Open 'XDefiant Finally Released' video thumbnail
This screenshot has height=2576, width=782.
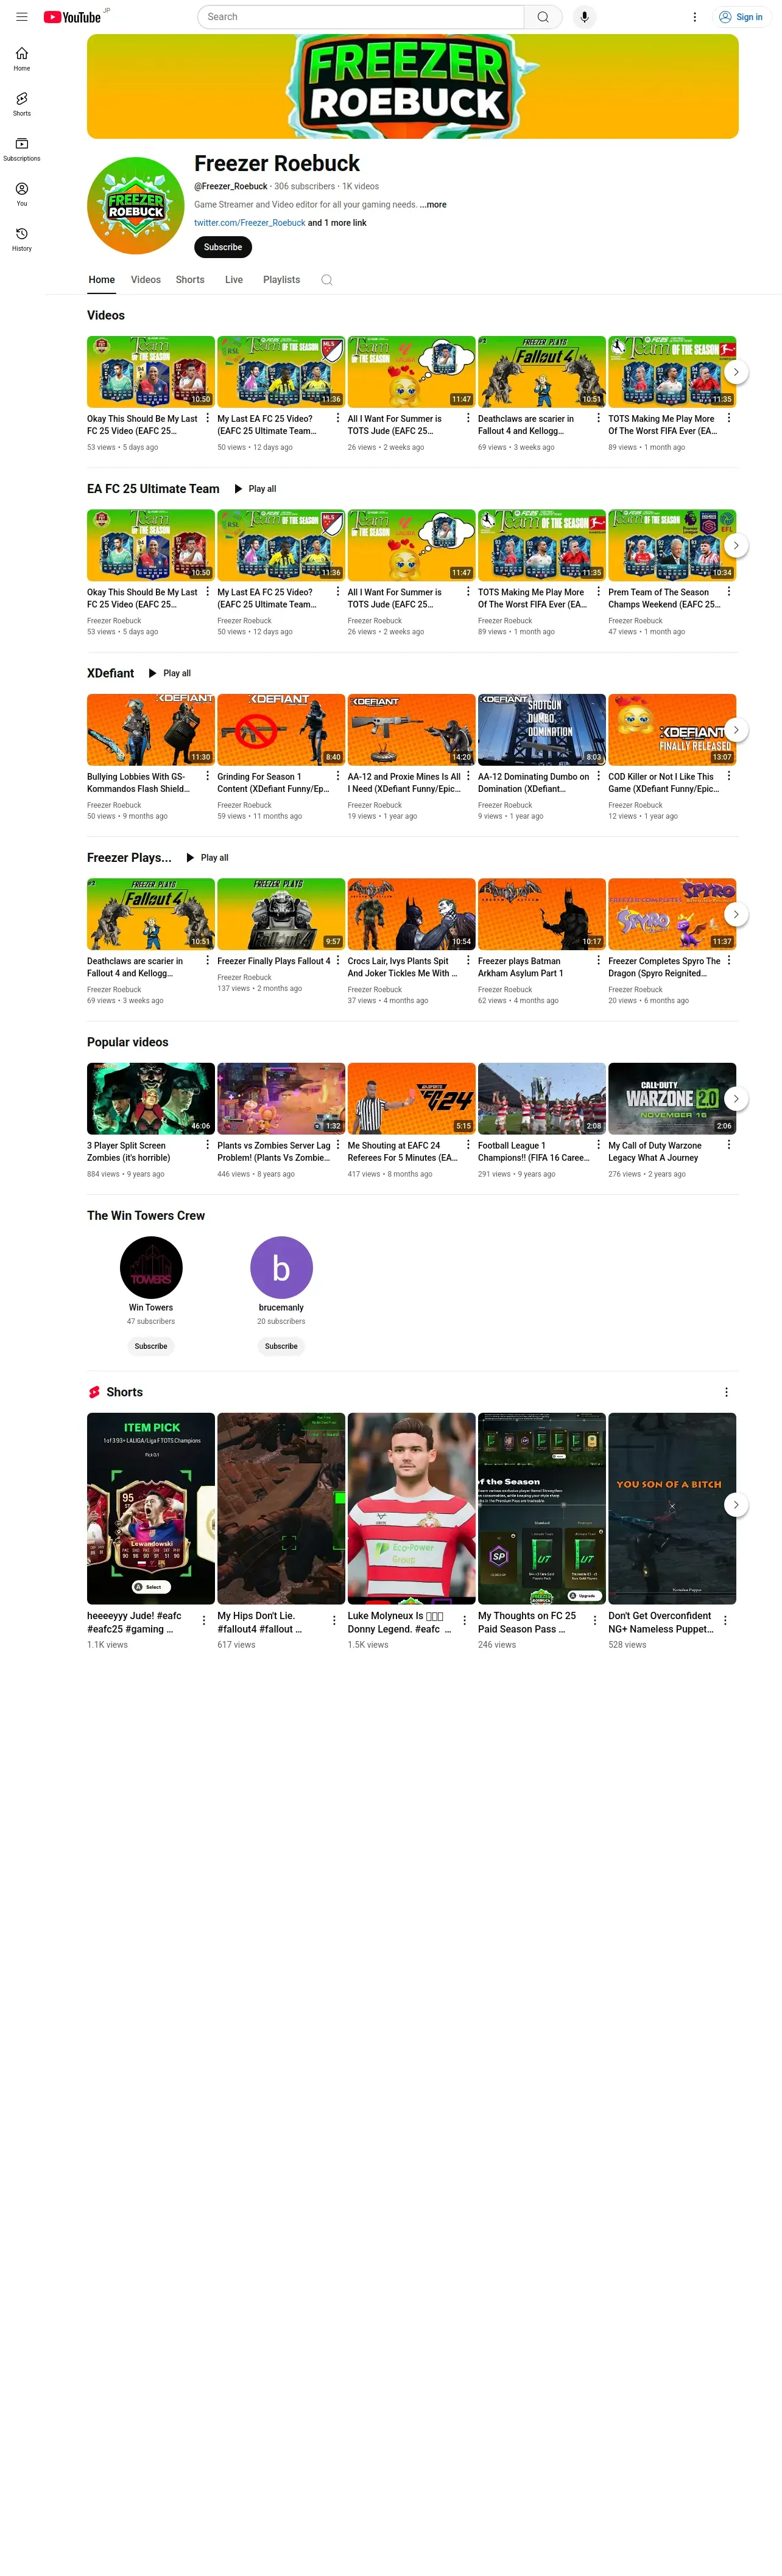pyautogui.click(x=672, y=730)
